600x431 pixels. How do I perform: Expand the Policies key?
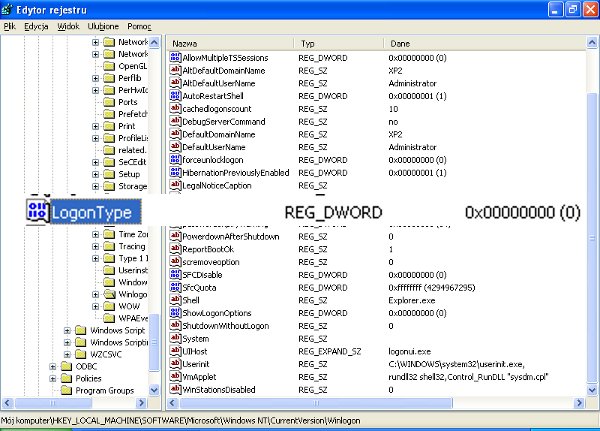pos(53,379)
